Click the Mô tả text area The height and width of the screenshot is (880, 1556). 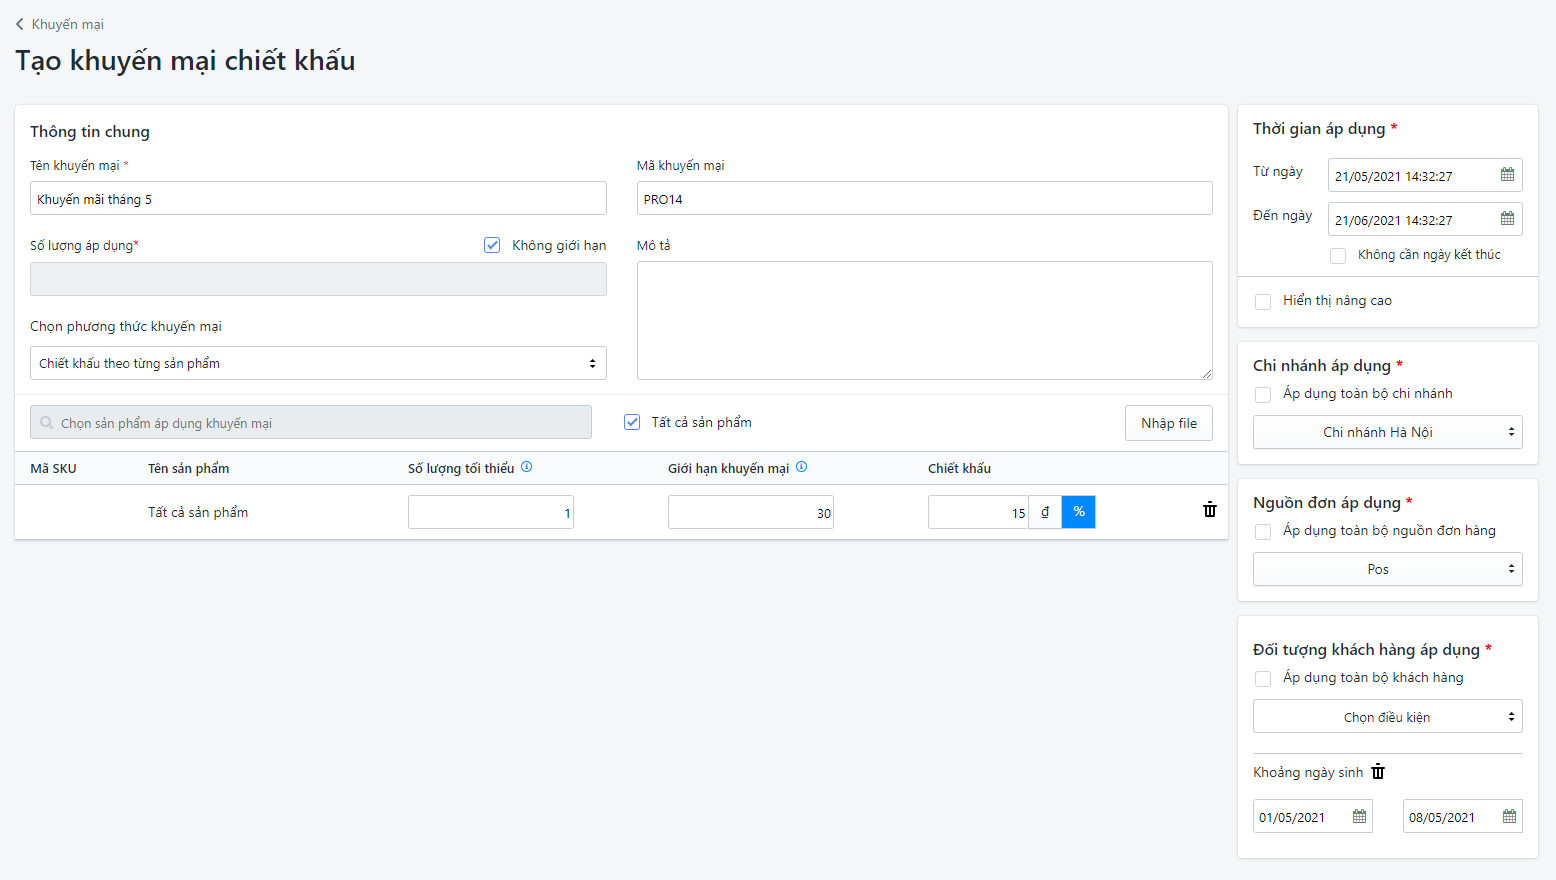[x=924, y=320]
